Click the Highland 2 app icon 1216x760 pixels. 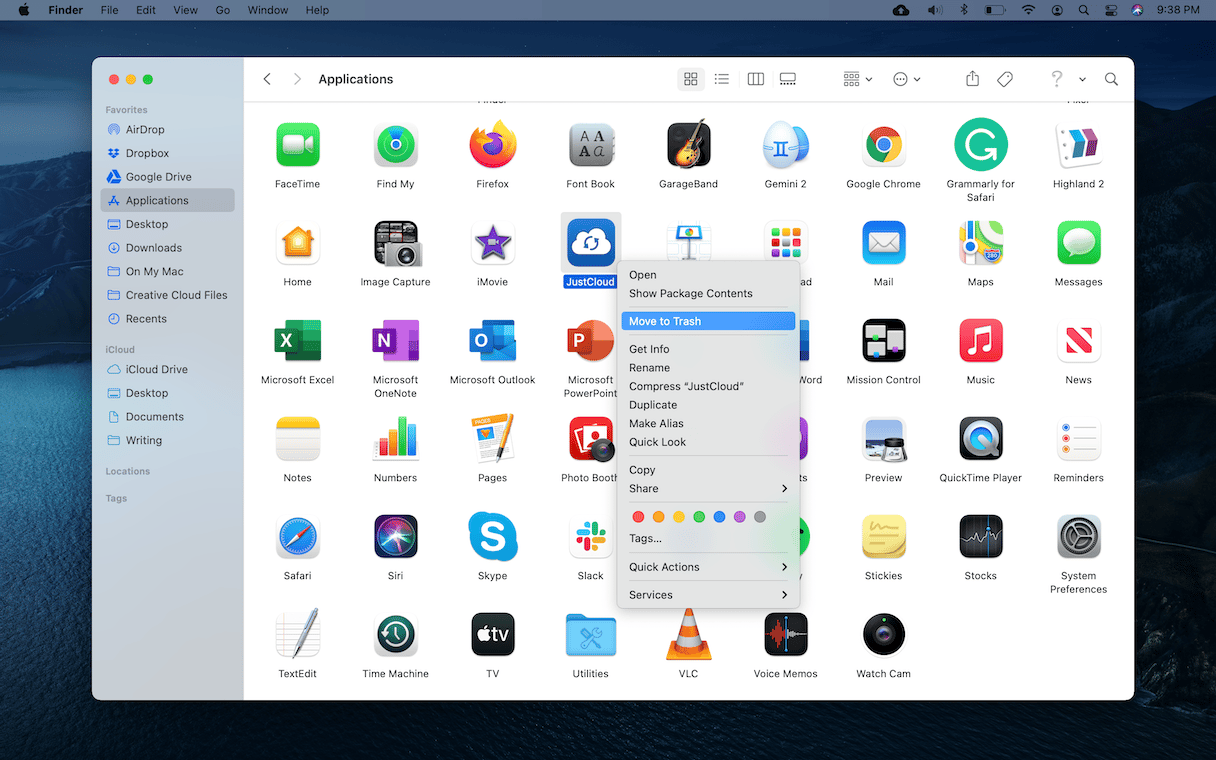pyautogui.click(x=1078, y=146)
